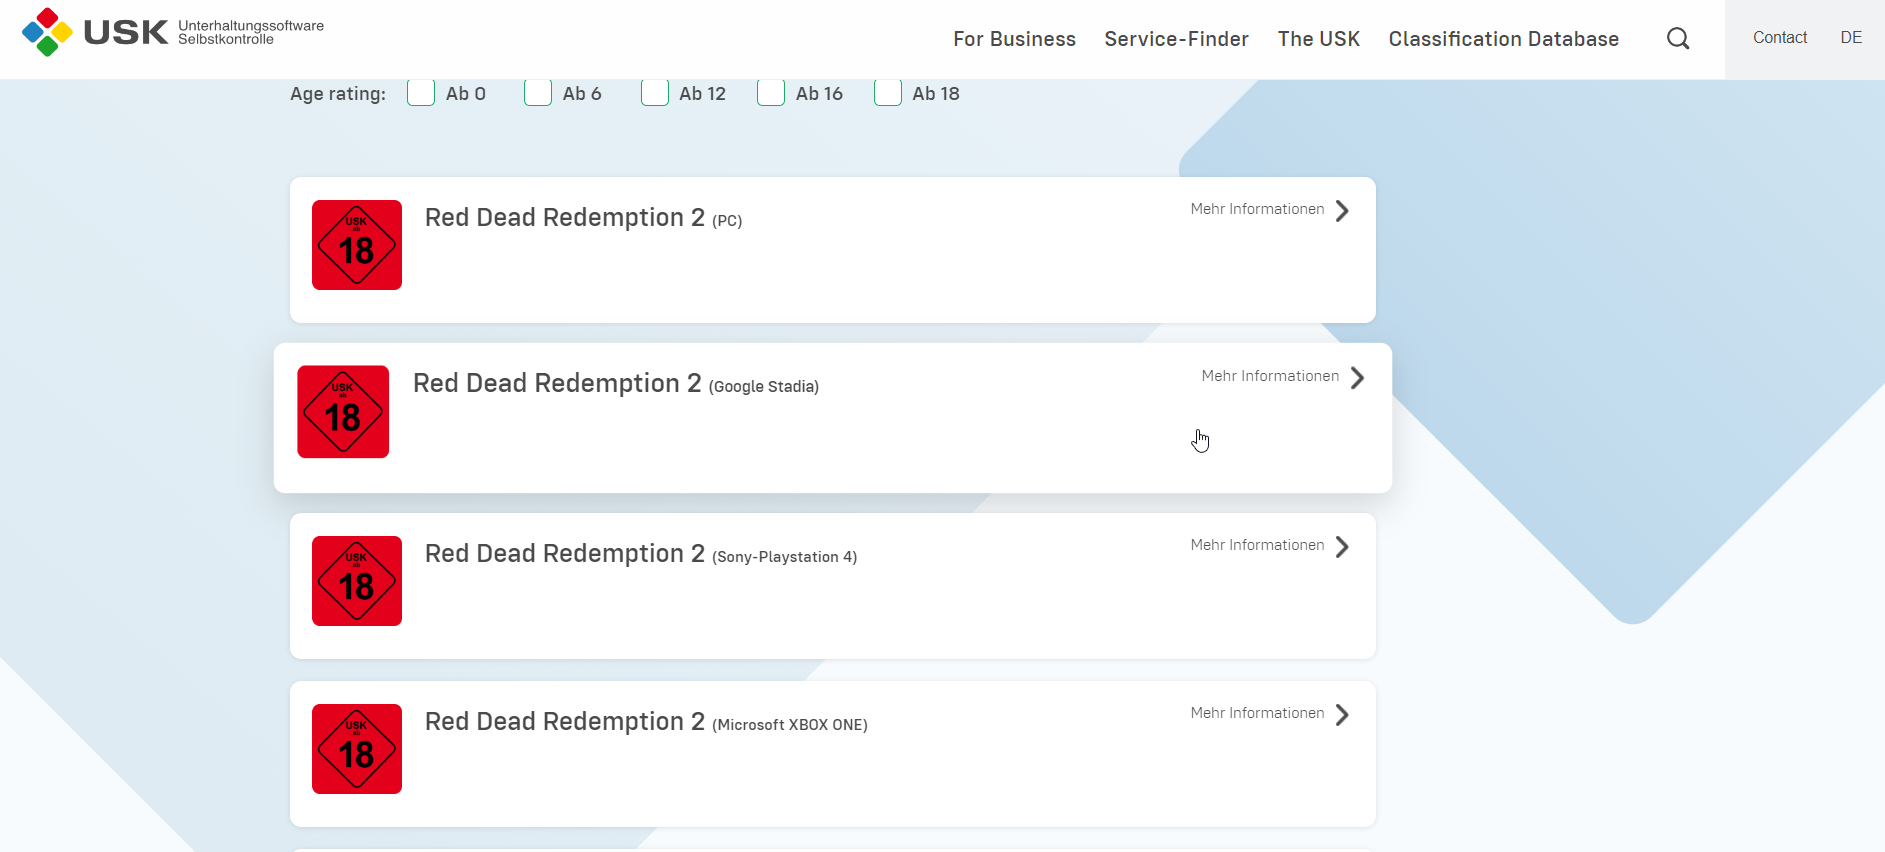Click Mehr Informationen for the Microsoft XBOX ONE version
The image size is (1885, 852).
1257,713
